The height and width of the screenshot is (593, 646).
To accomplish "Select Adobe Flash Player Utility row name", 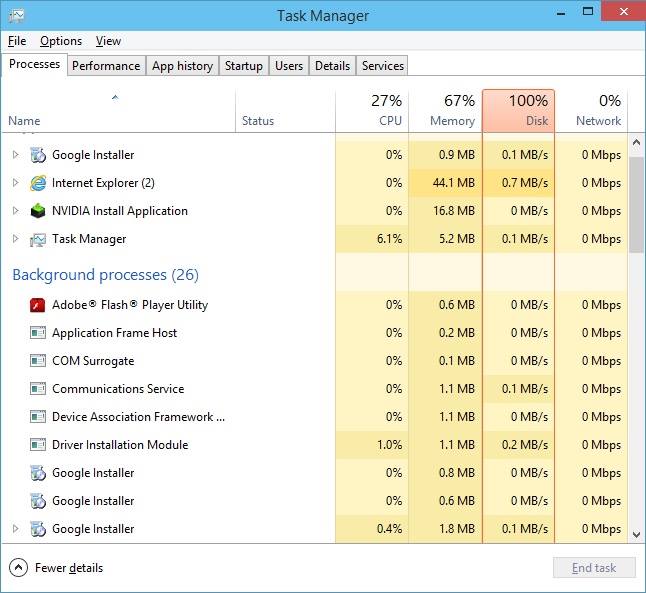I will (x=130, y=305).
